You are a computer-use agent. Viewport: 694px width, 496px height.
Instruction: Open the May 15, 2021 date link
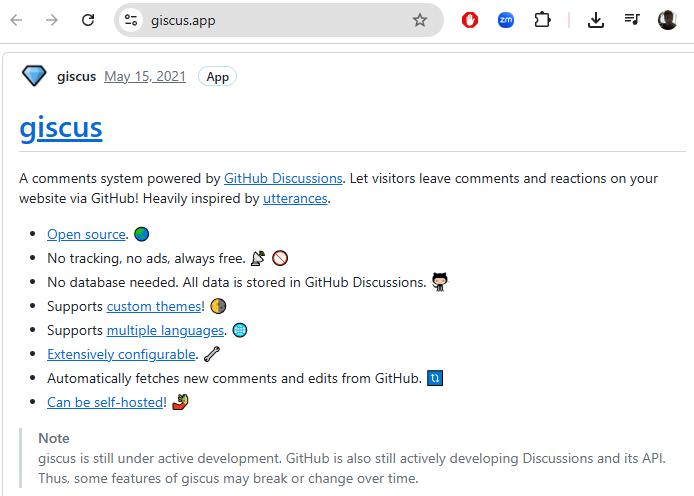[x=145, y=77]
